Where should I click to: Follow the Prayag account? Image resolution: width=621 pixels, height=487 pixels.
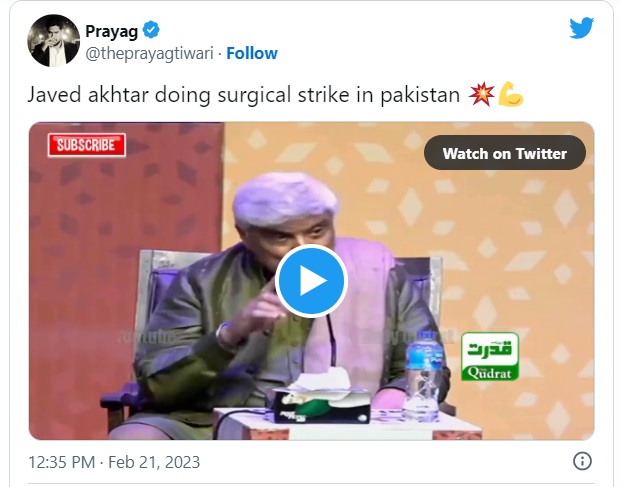(x=252, y=53)
